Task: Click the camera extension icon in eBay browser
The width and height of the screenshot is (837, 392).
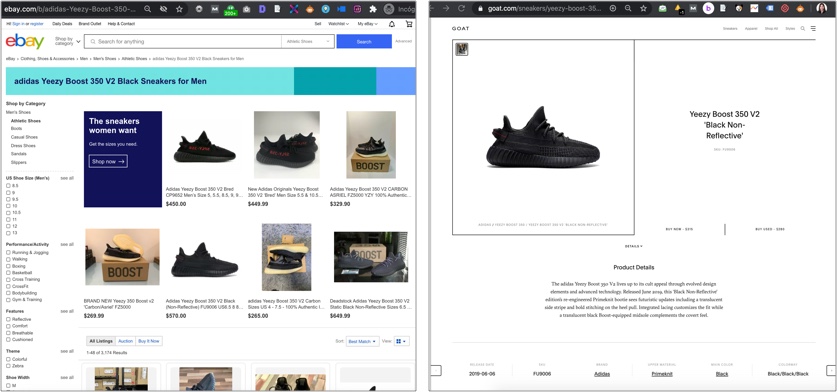Action: click(246, 9)
